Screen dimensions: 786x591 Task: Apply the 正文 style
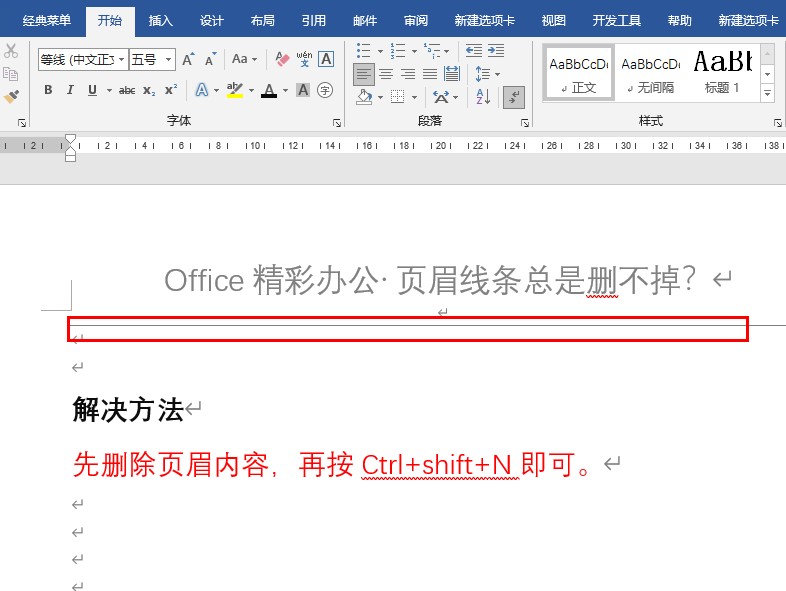pos(578,74)
